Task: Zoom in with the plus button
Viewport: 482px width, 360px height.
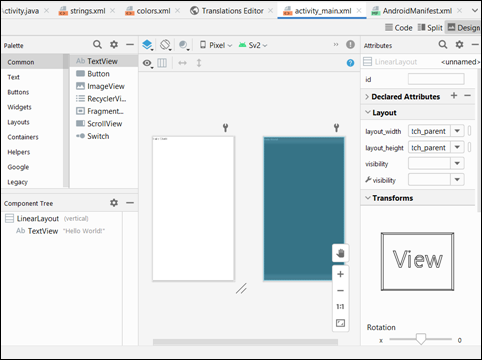Action: [x=340, y=274]
